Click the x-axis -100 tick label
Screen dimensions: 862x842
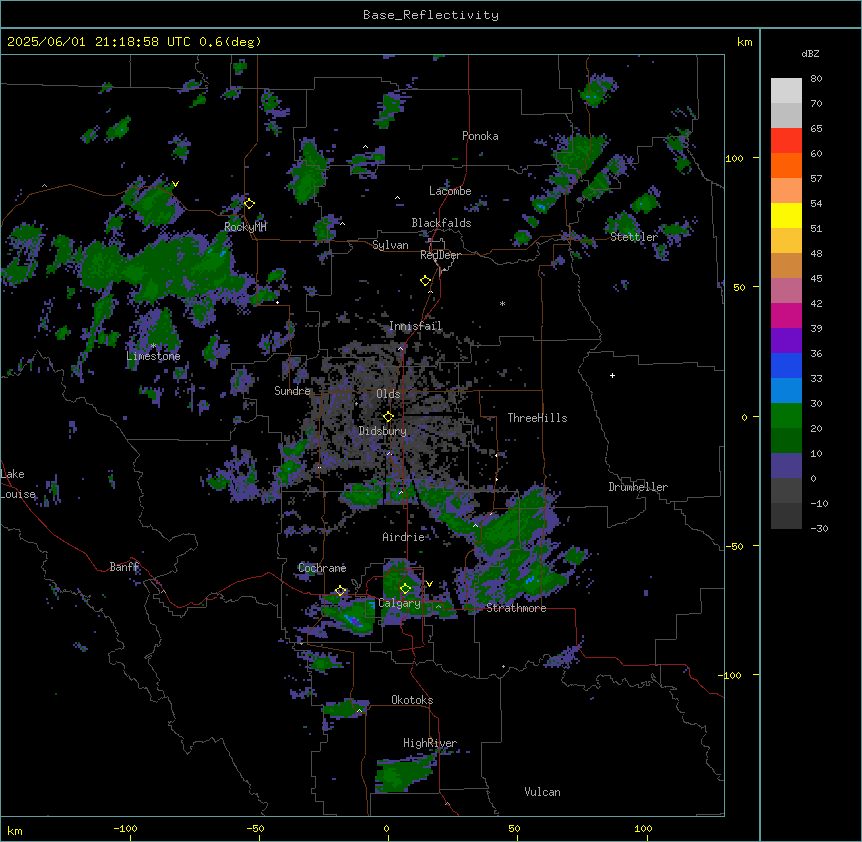click(x=125, y=828)
